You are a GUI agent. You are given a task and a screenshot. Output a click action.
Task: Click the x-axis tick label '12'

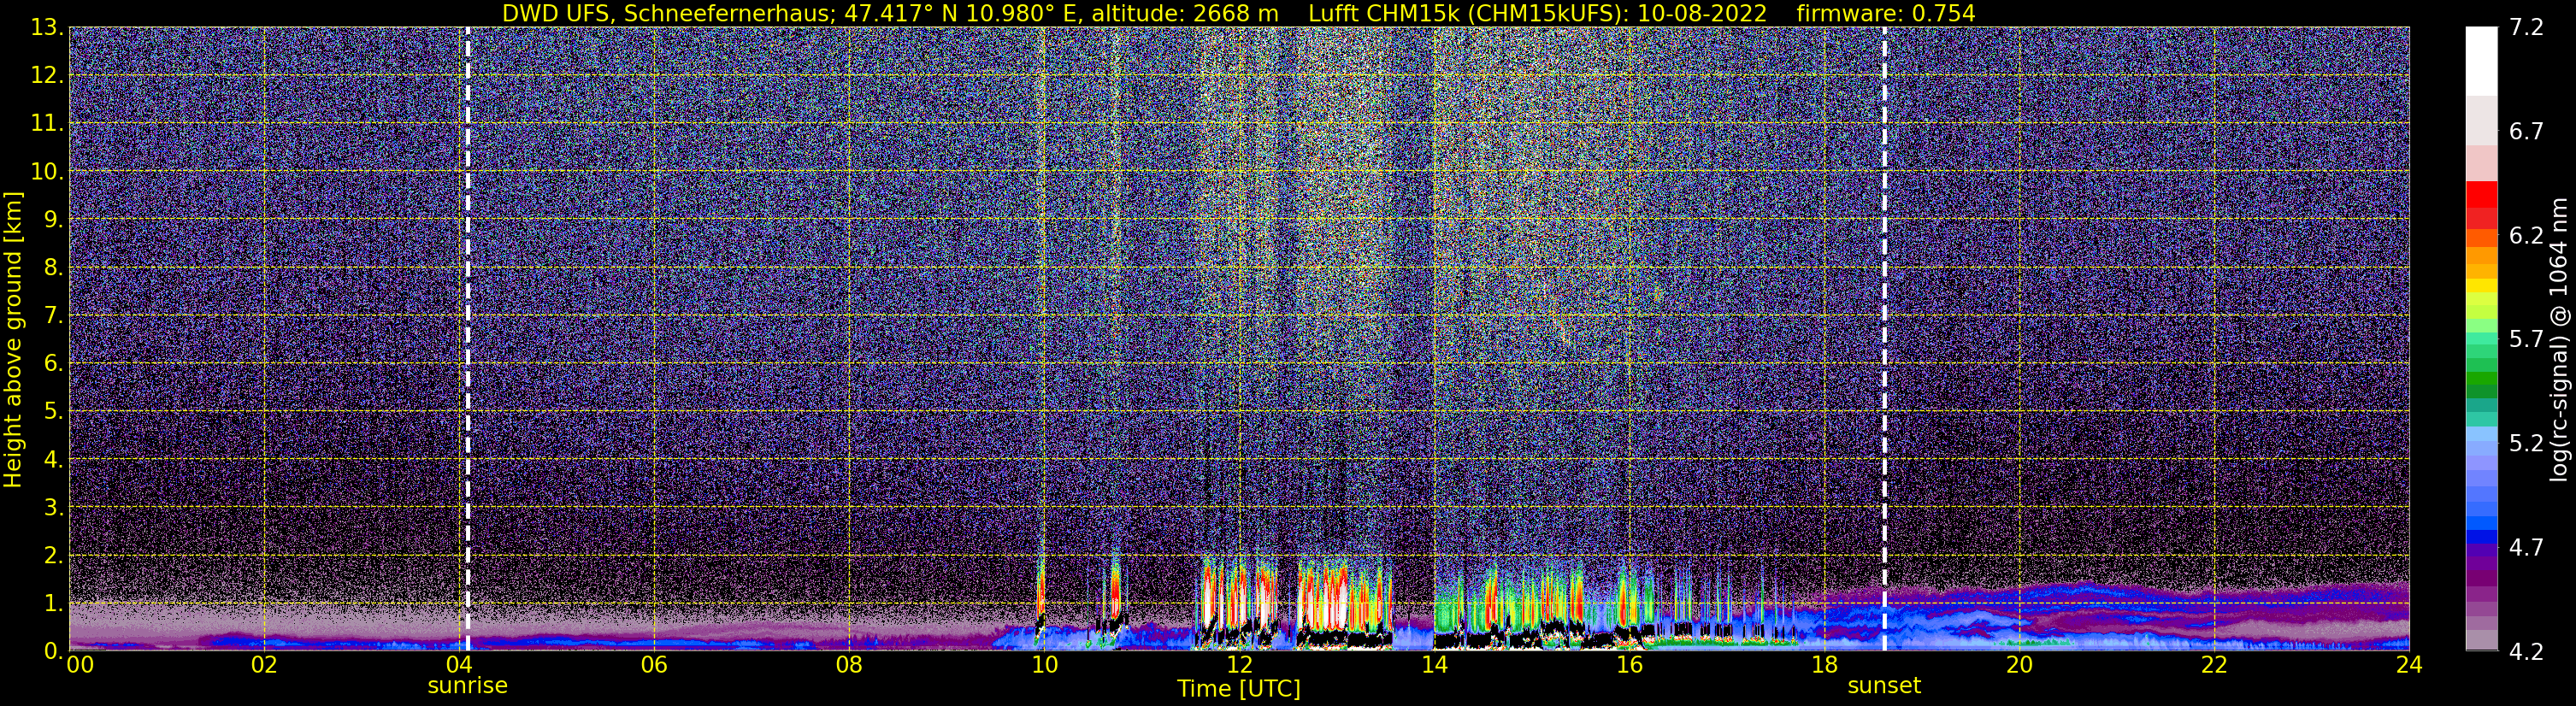pos(1239,665)
